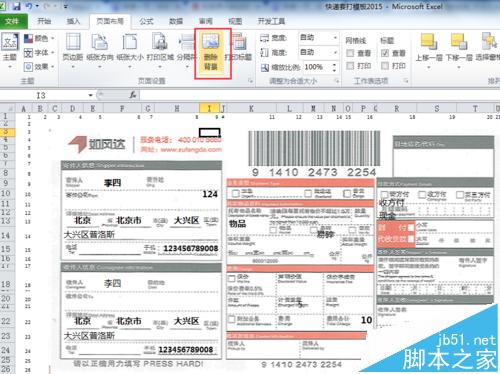This screenshot has height=374, width=500.
Task: Select column F header
Action: pos(122,108)
